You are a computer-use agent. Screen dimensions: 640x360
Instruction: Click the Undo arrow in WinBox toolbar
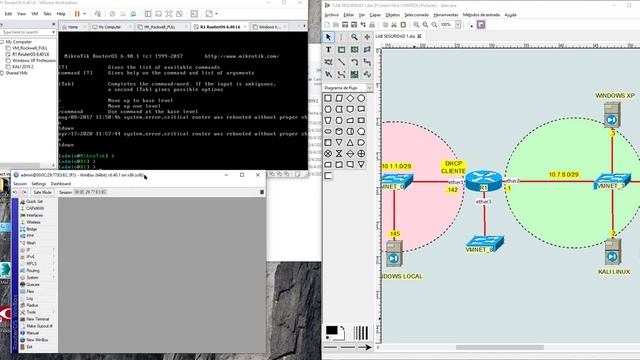pyautogui.click(x=15, y=192)
